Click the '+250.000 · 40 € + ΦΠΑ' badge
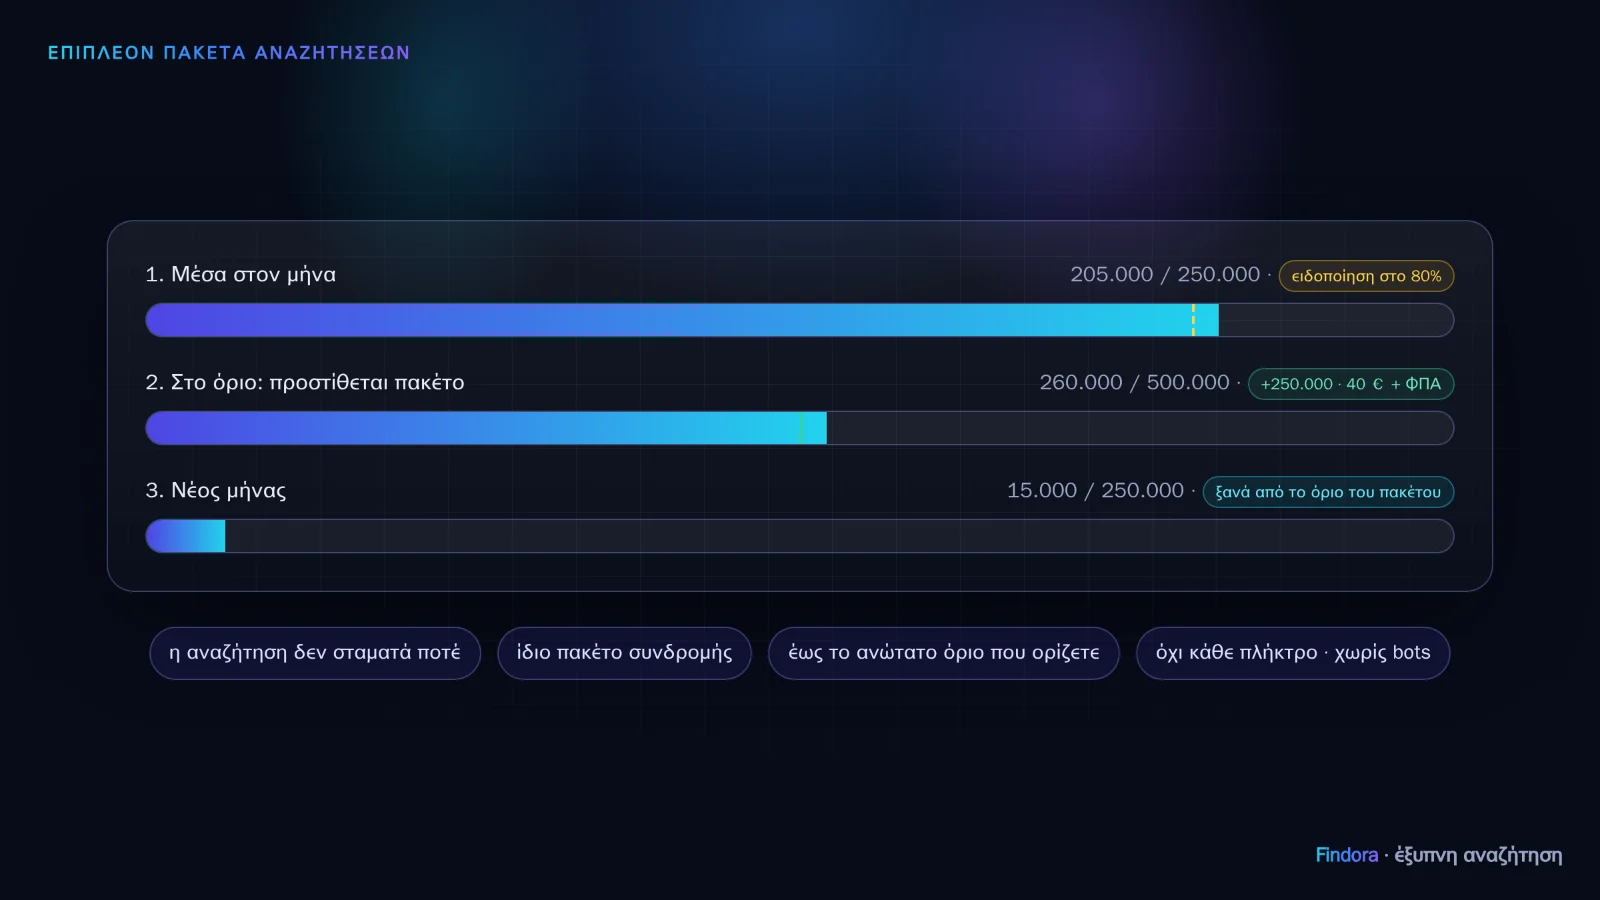Screen dimensions: 1600x900 [x=1351, y=384]
